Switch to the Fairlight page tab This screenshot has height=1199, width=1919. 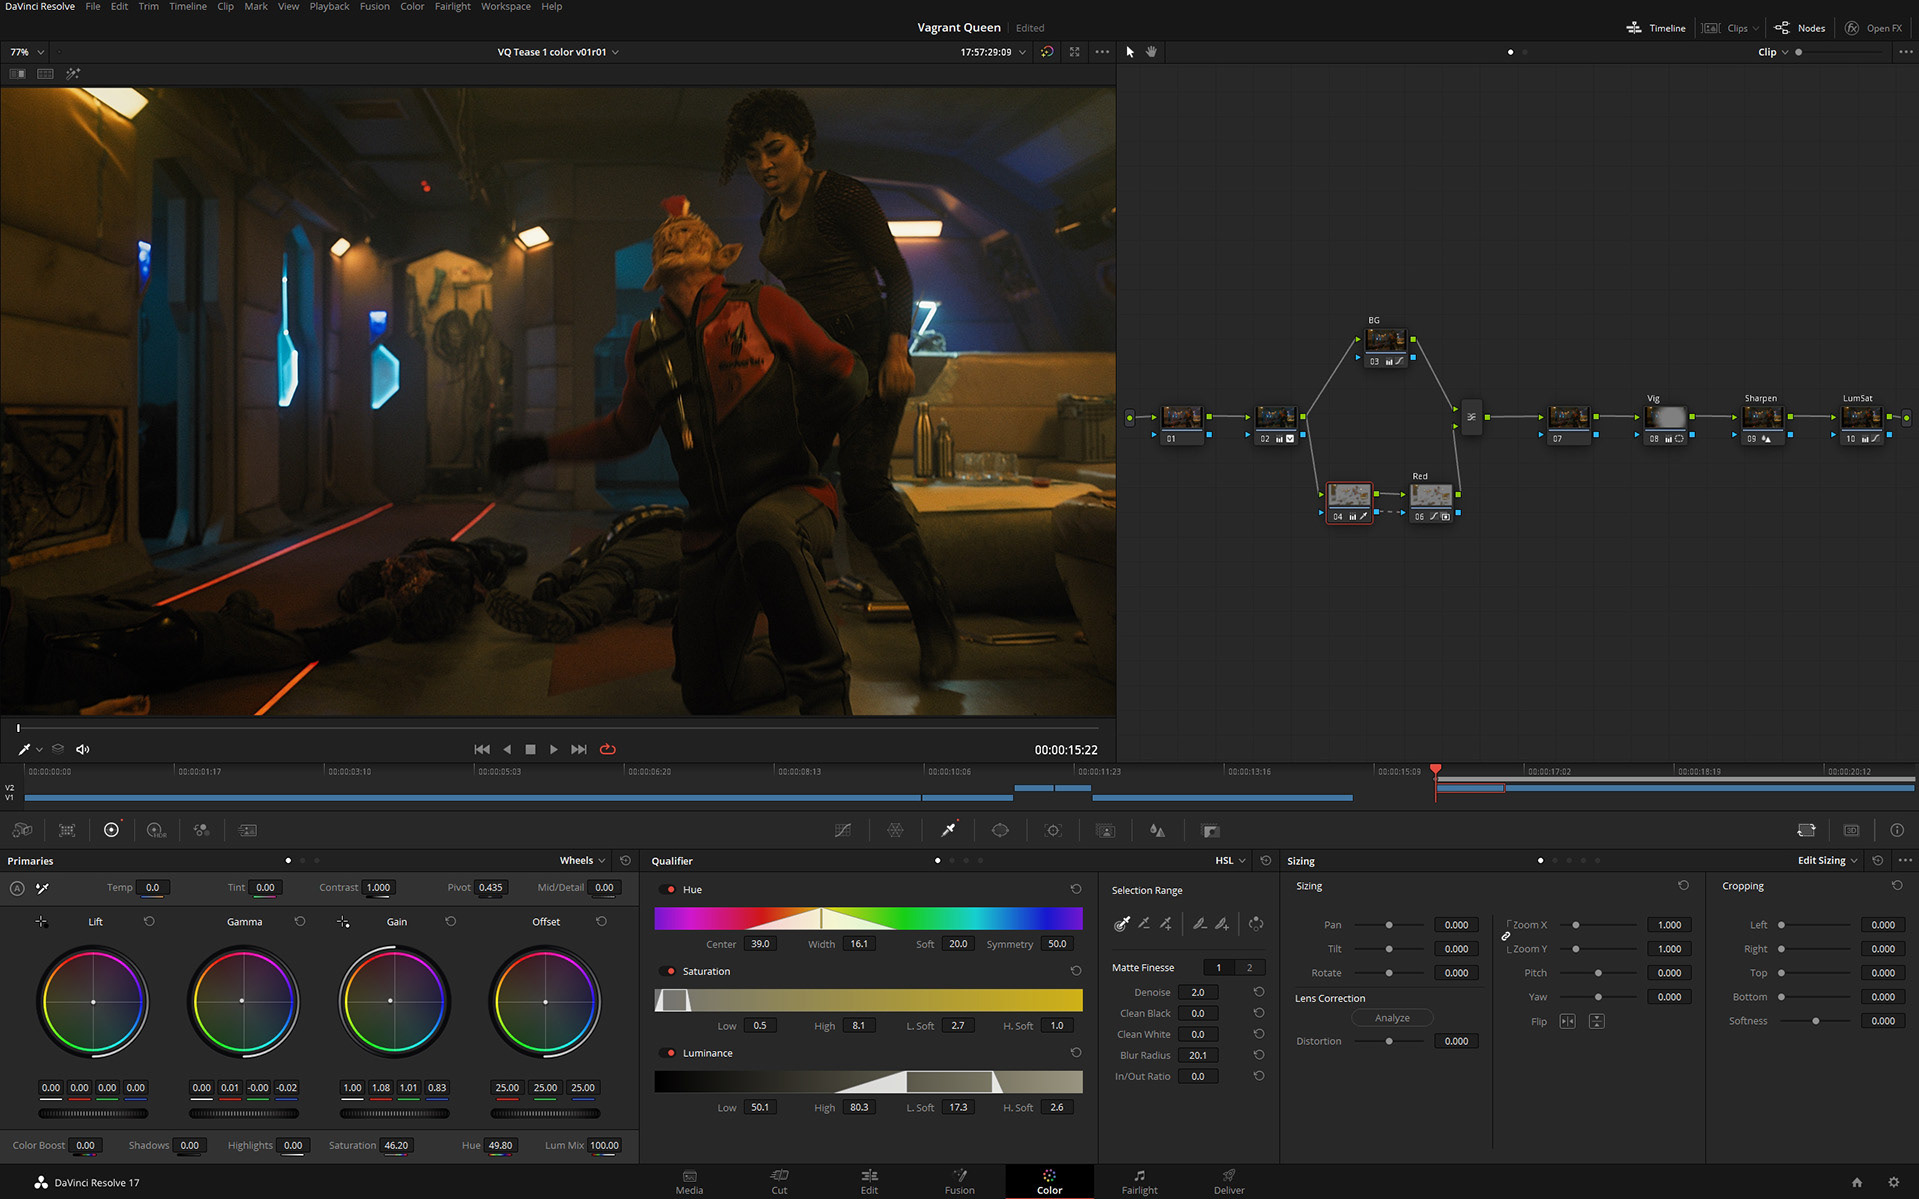pos(1139,1181)
